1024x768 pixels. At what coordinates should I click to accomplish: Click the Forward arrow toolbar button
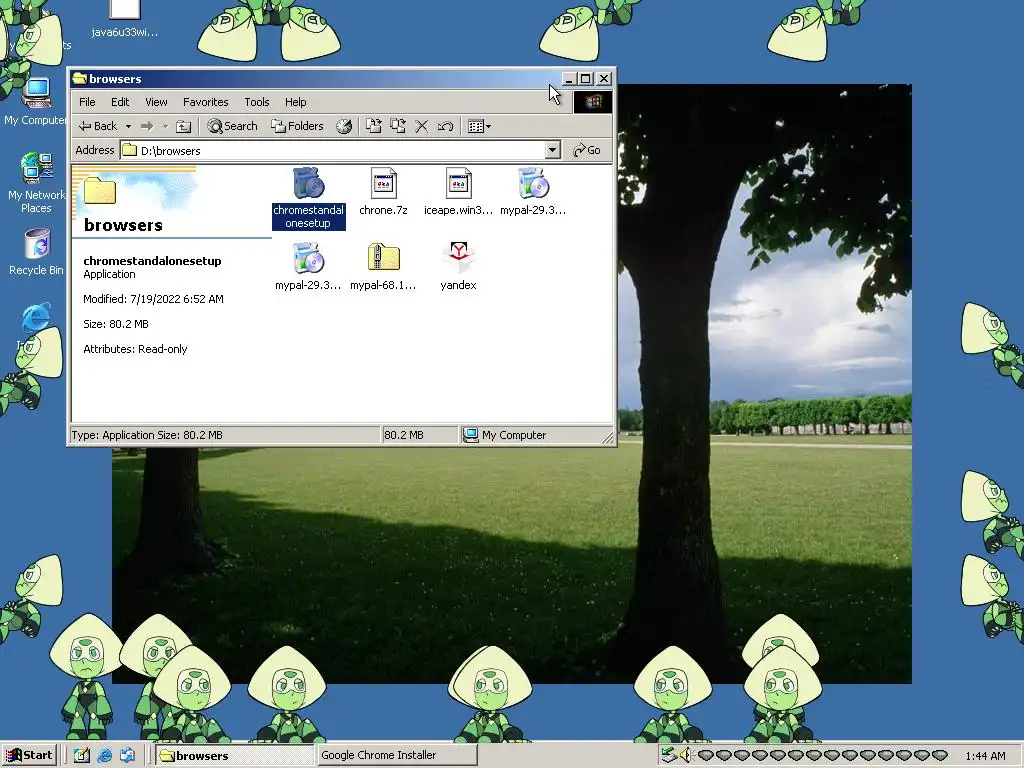coord(147,126)
